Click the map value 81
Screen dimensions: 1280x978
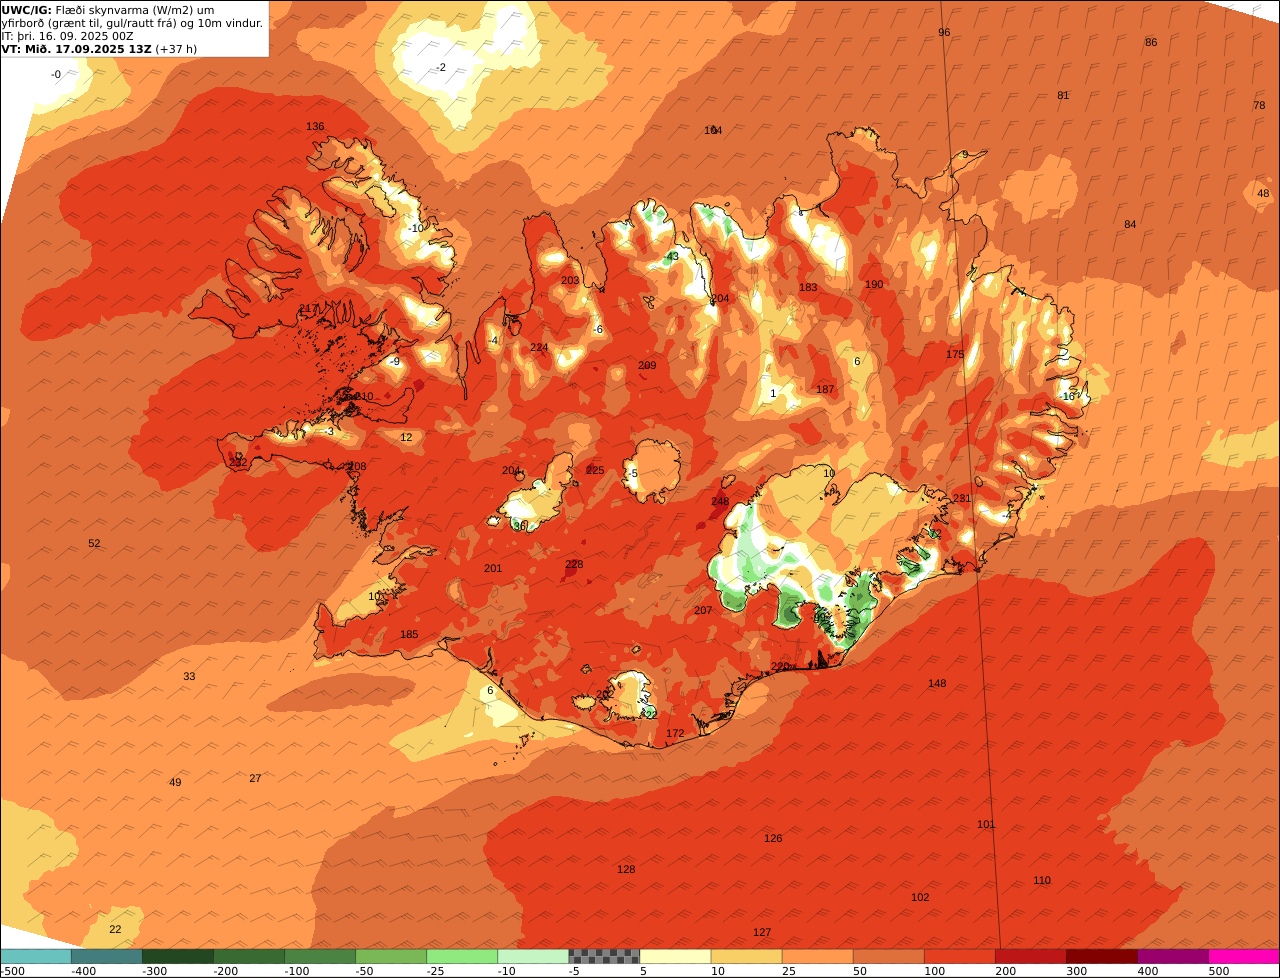point(1063,96)
